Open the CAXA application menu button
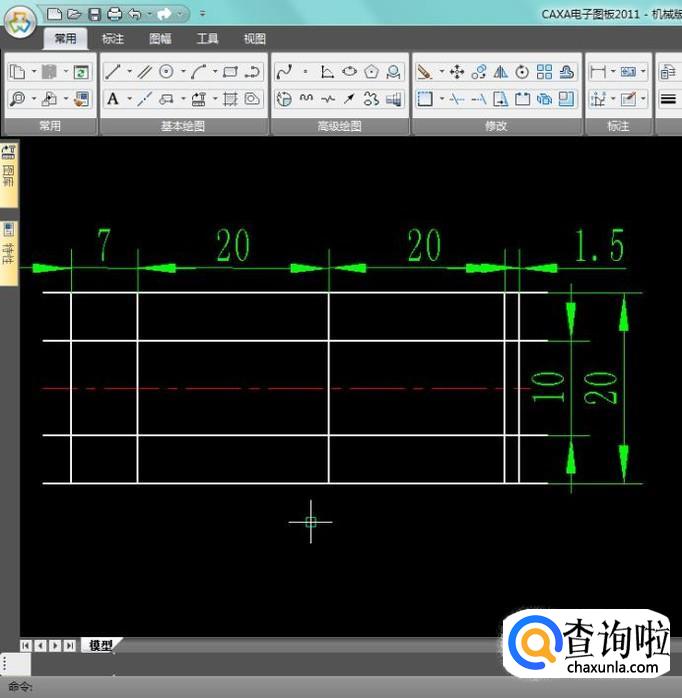 click(x=20, y=22)
